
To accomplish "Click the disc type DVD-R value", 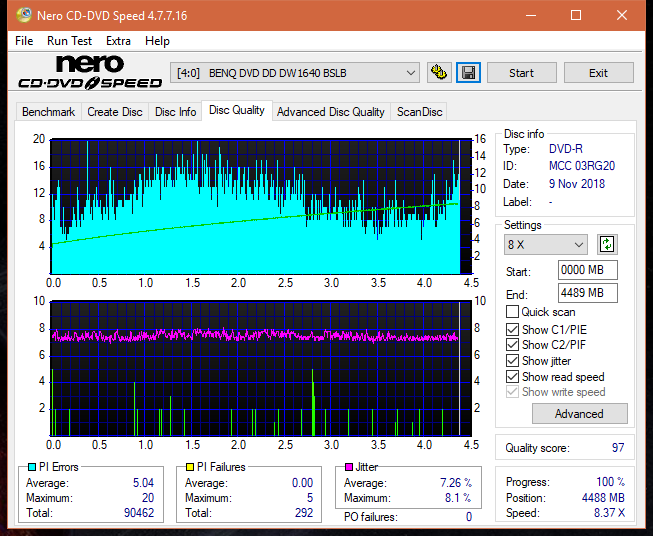I will pyautogui.click(x=566, y=149).
